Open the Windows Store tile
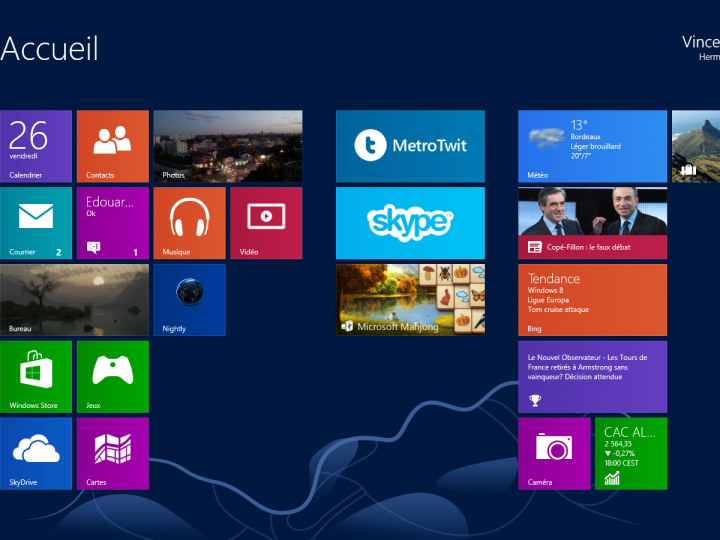Image resolution: width=720 pixels, height=540 pixels. pos(36,377)
